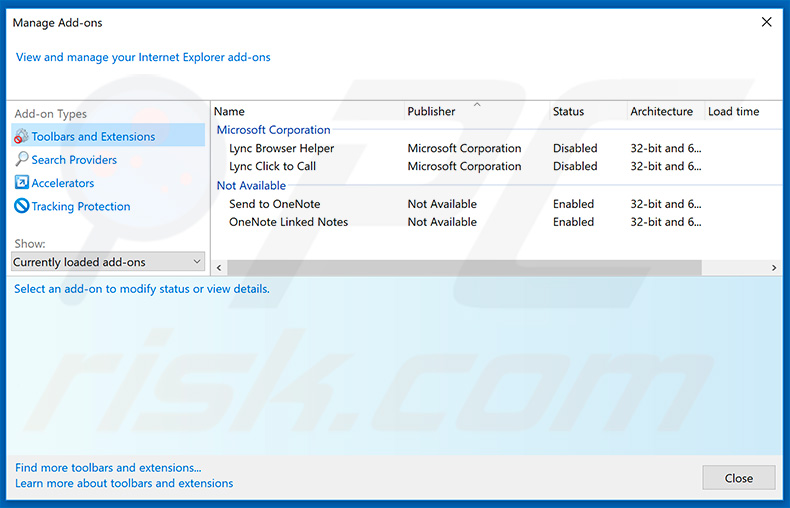Screen dimensions: 790x508
Task: Click the Search Providers magnifier icon
Action: (x=22, y=159)
